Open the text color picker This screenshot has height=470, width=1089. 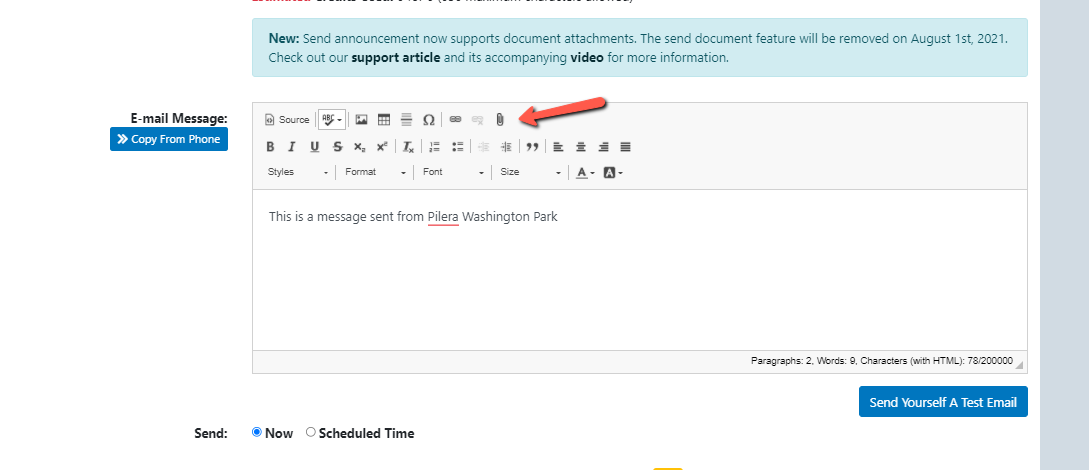pos(585,172)
